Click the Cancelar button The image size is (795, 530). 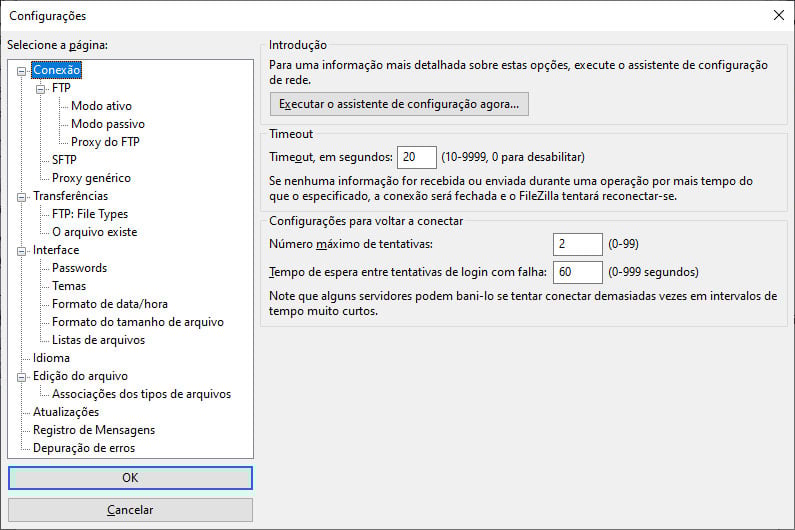coord(130,510)
